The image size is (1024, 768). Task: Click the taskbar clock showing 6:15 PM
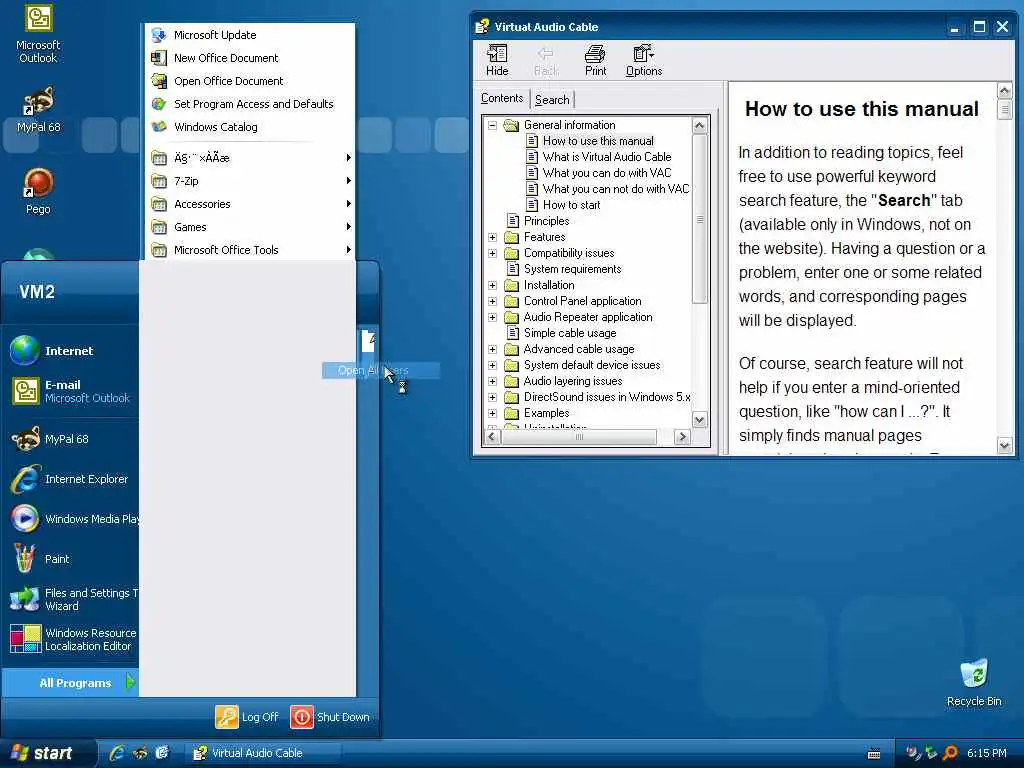pos(987,753)
